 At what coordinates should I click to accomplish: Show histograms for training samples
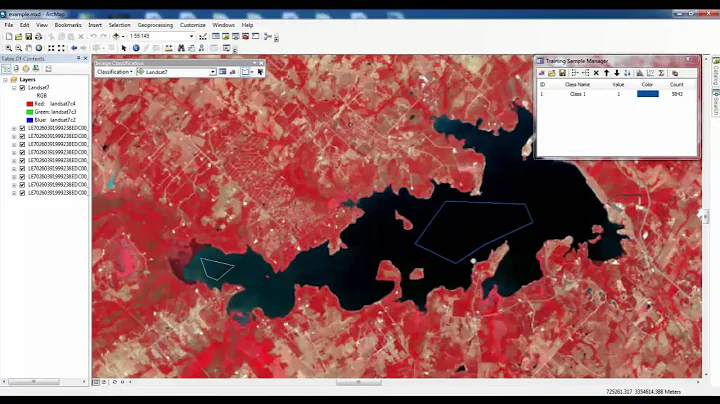point(640,73)
